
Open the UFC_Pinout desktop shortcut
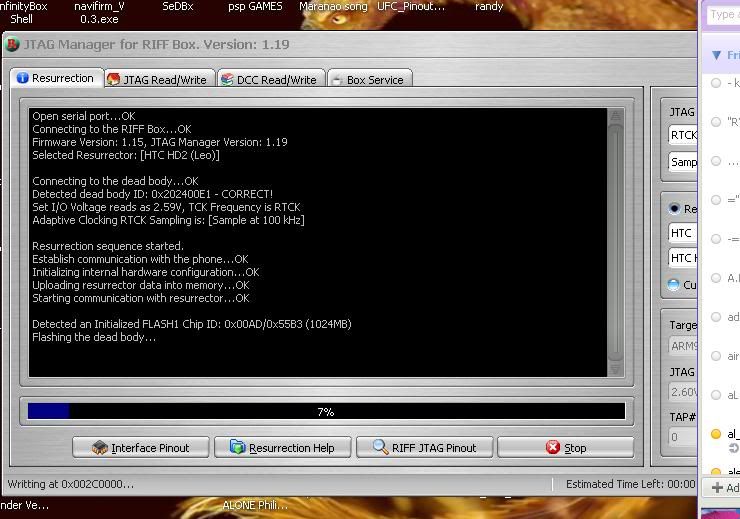(x=411, y=7)
